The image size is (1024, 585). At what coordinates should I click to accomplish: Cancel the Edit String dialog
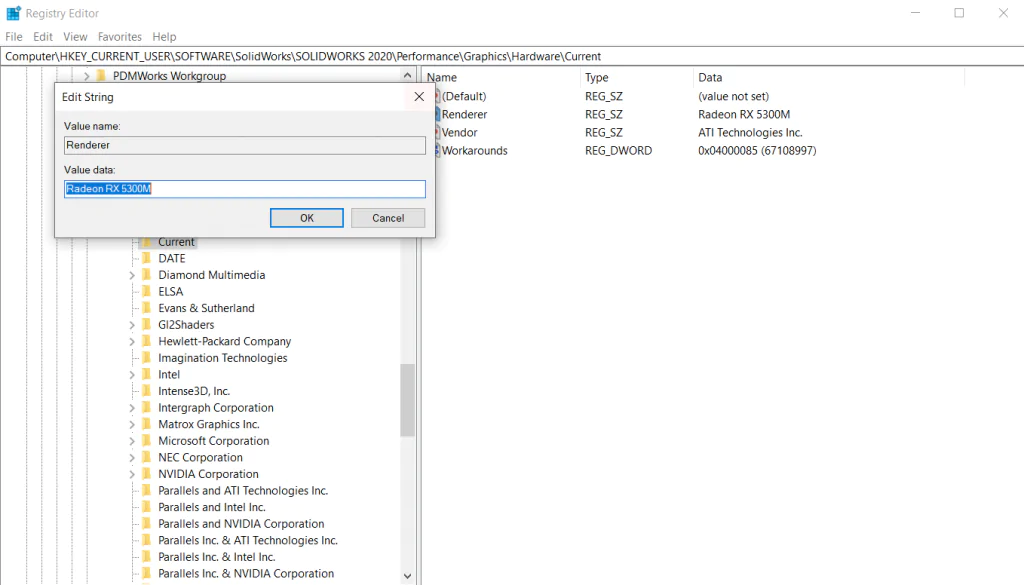point(388,218)
